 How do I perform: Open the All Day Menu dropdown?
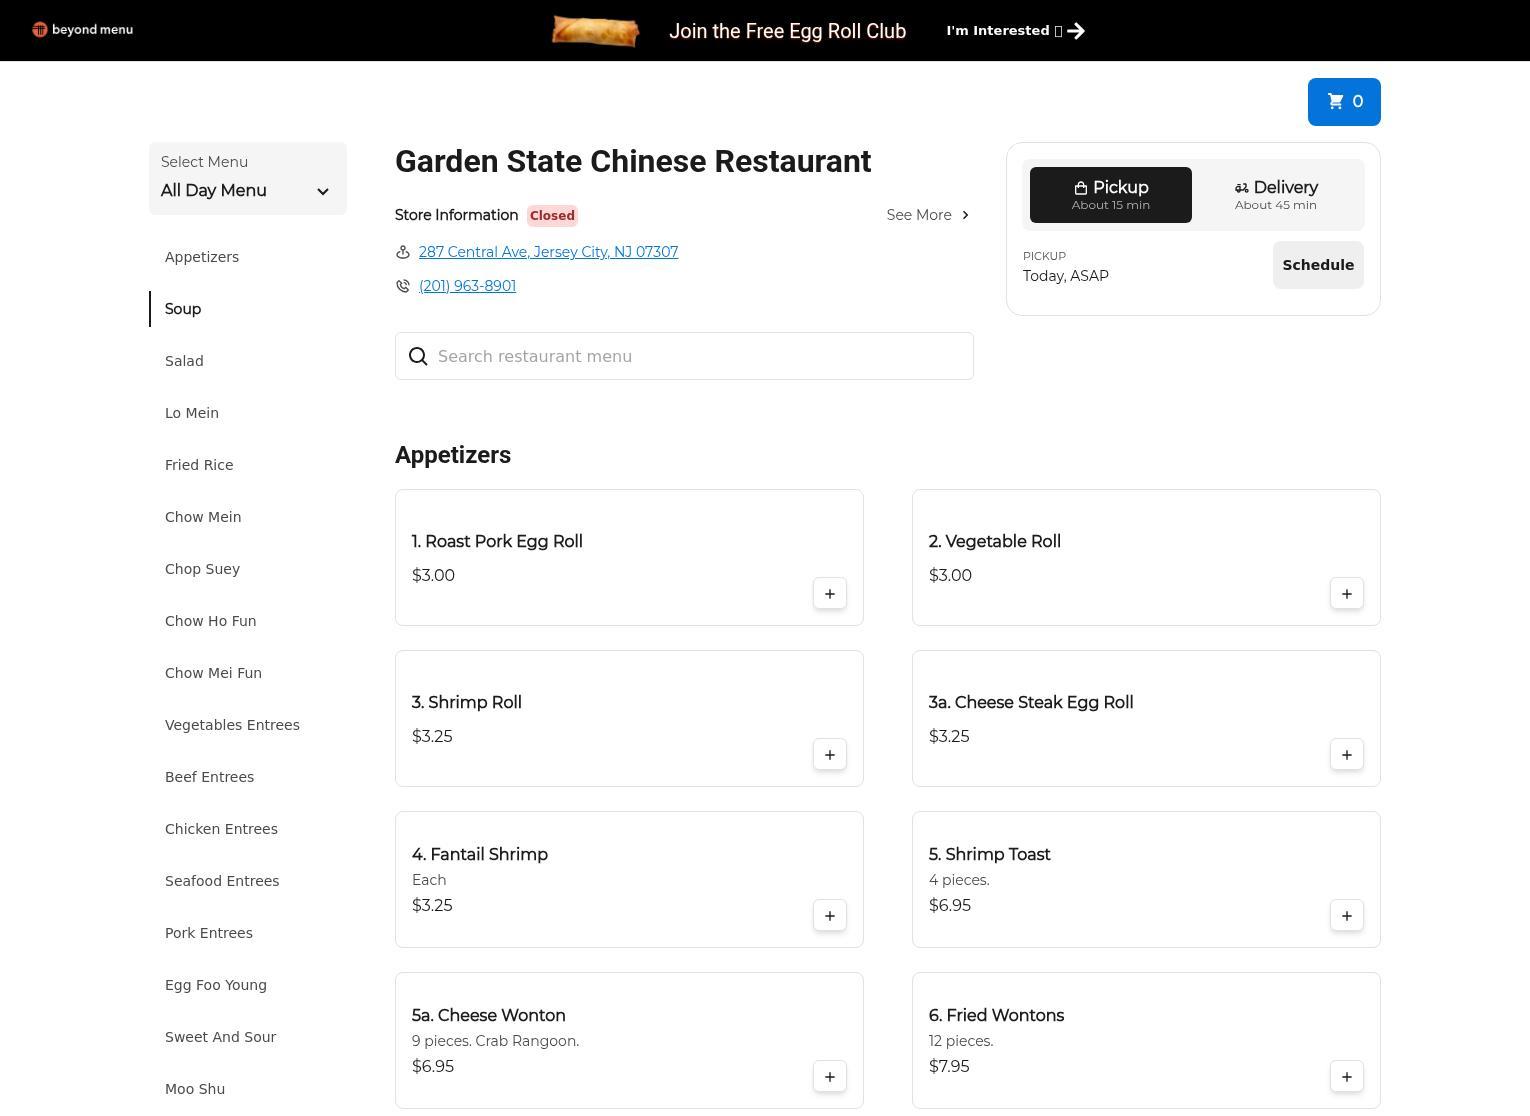tap(247, 179)
